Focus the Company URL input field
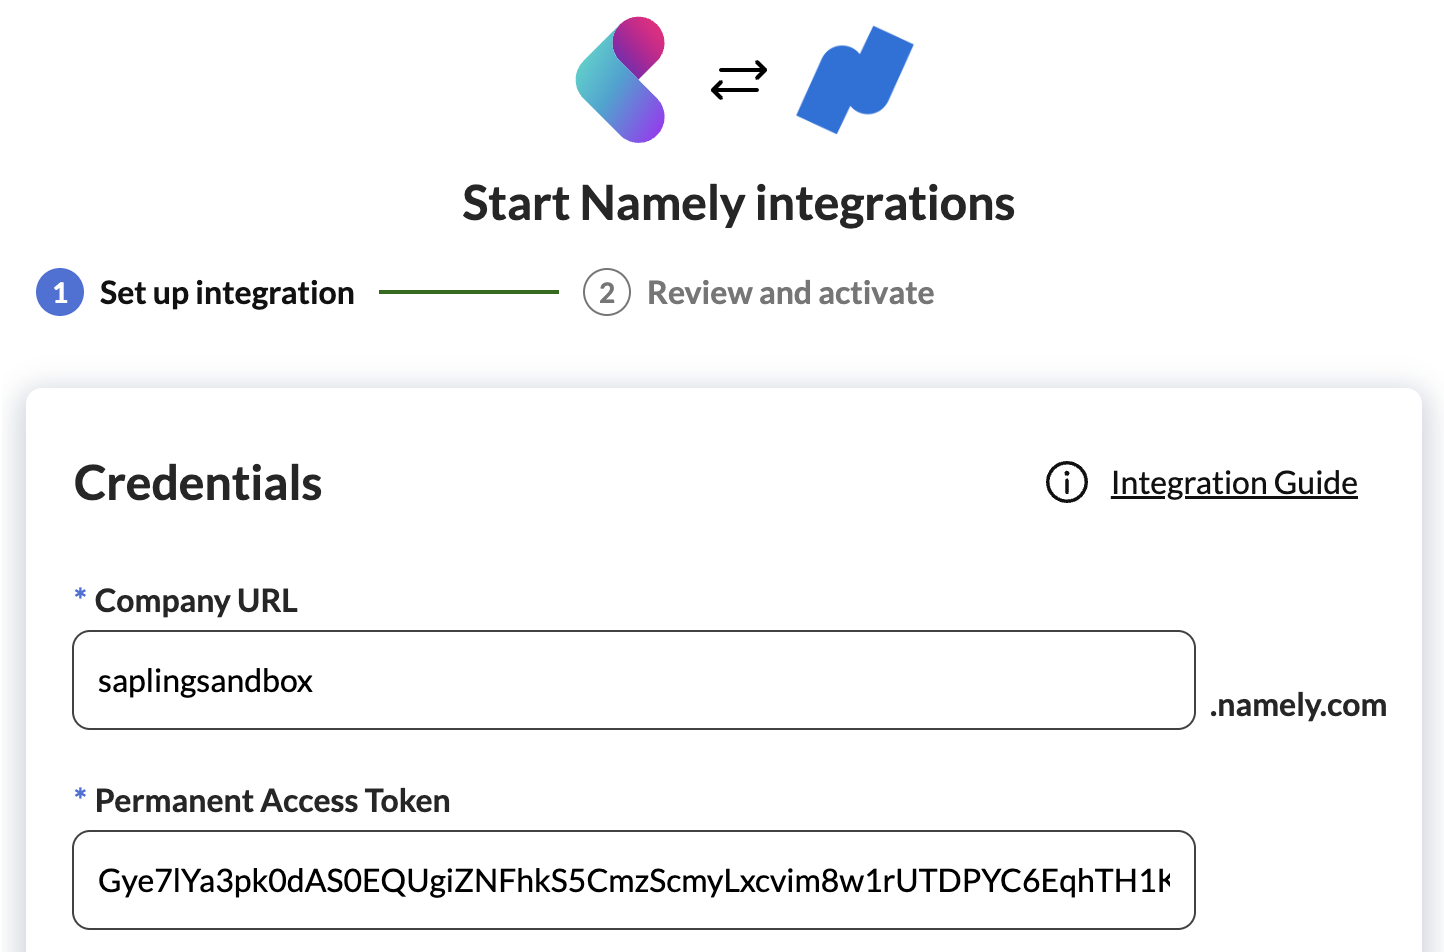Image resolution: width=1444 pixels, height=952 pixels. click(700, 680)
